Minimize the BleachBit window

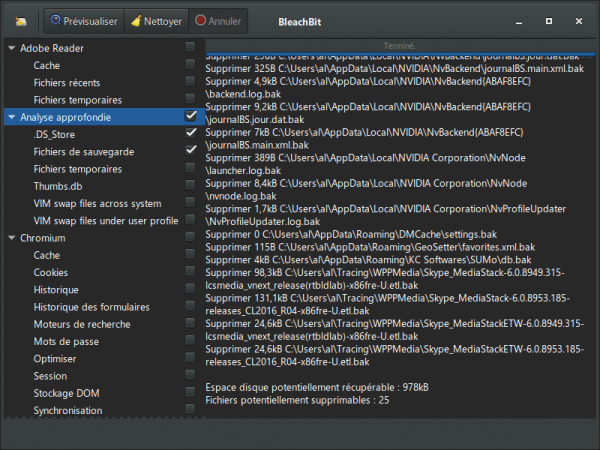(519, 22)
